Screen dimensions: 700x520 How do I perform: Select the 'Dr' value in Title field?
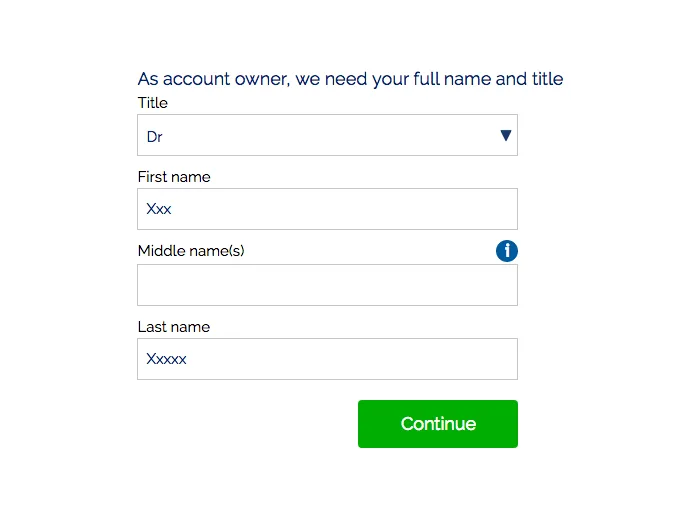click(155, 137)
